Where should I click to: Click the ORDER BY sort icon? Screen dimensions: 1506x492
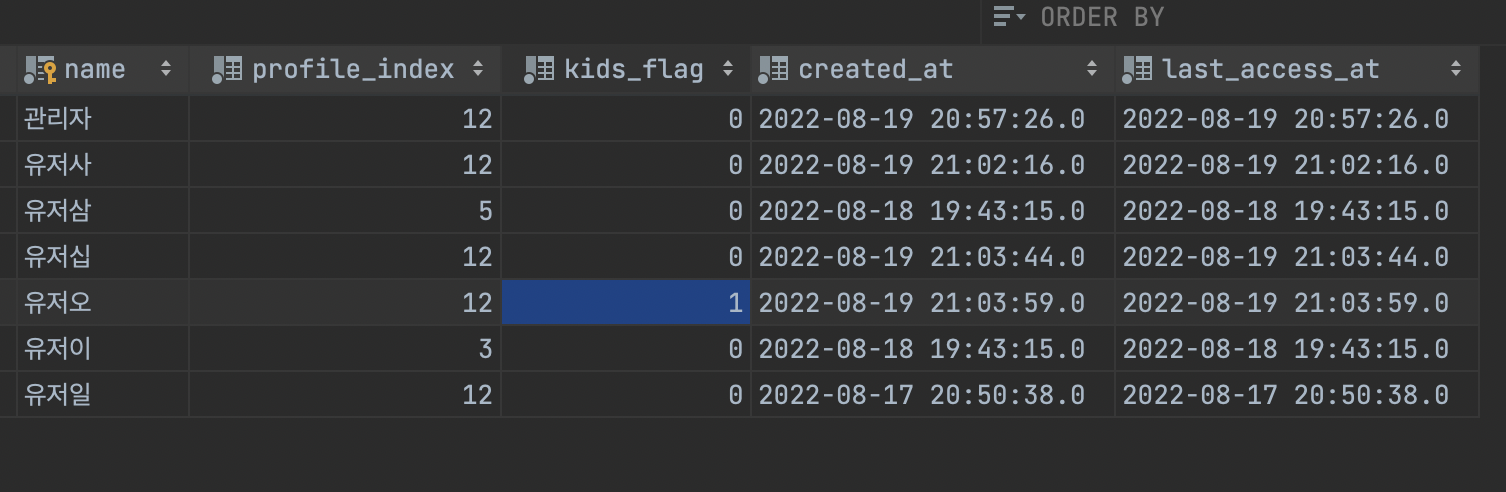point(1009,17)
